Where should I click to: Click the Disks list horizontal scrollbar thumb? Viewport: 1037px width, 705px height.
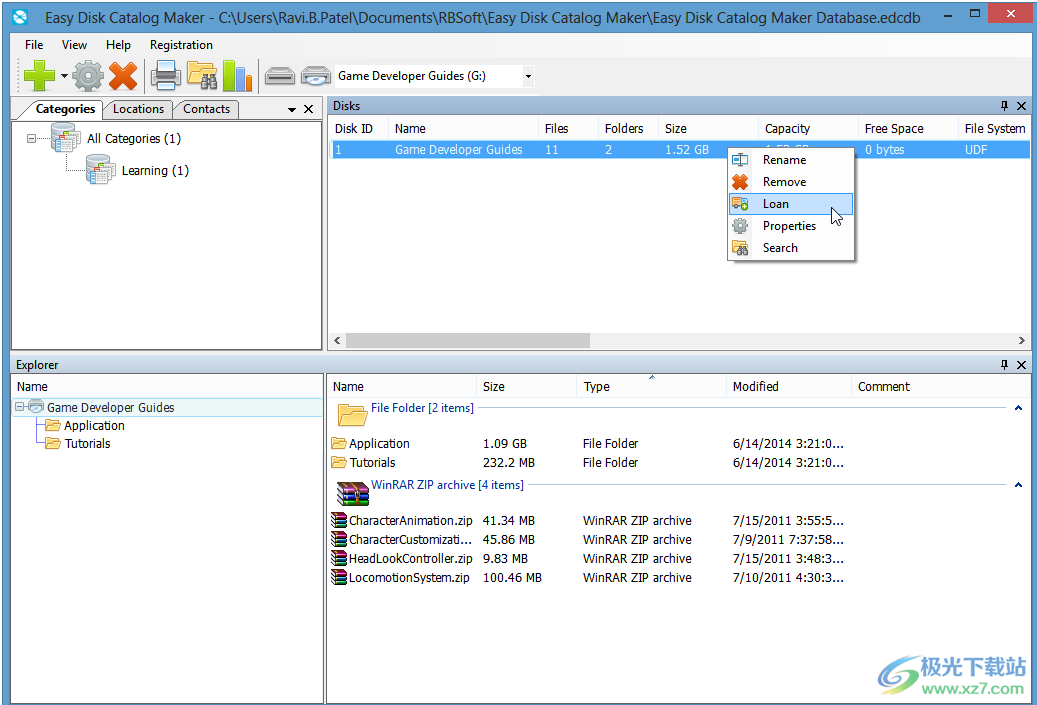[468, 340]
